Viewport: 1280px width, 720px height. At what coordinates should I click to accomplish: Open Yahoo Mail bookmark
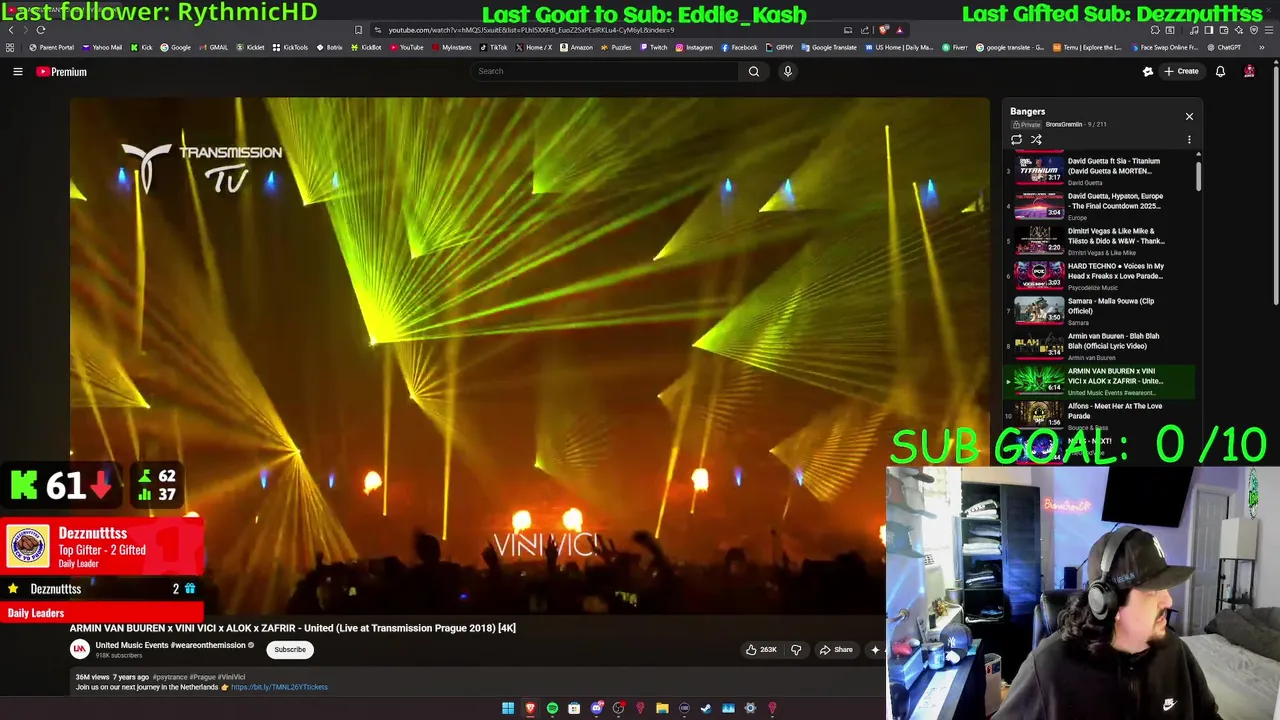click(102, 47)
